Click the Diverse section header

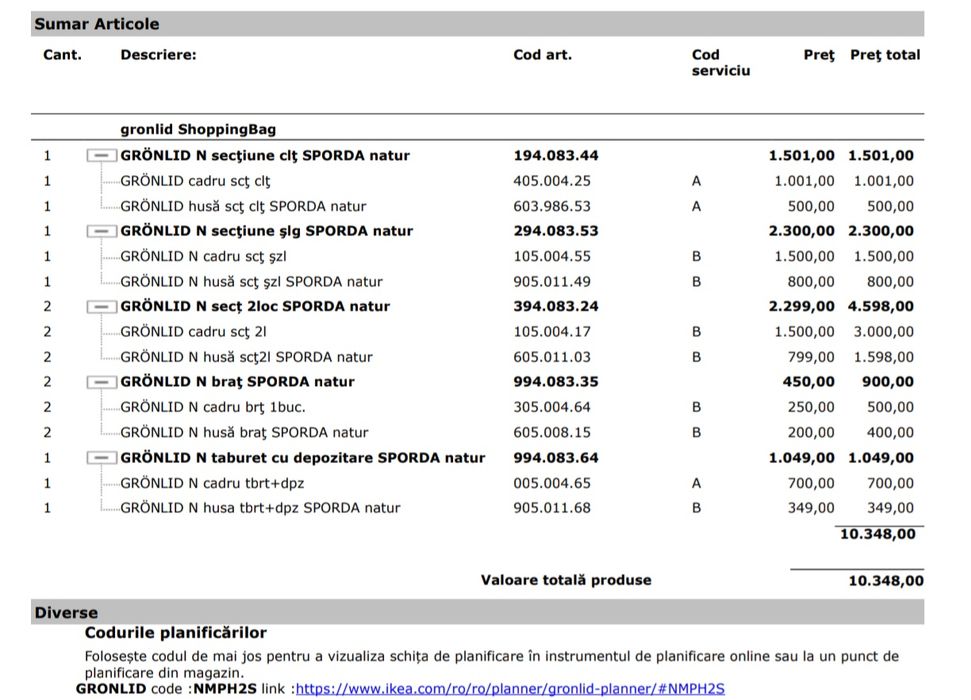[x=66, y=612]
